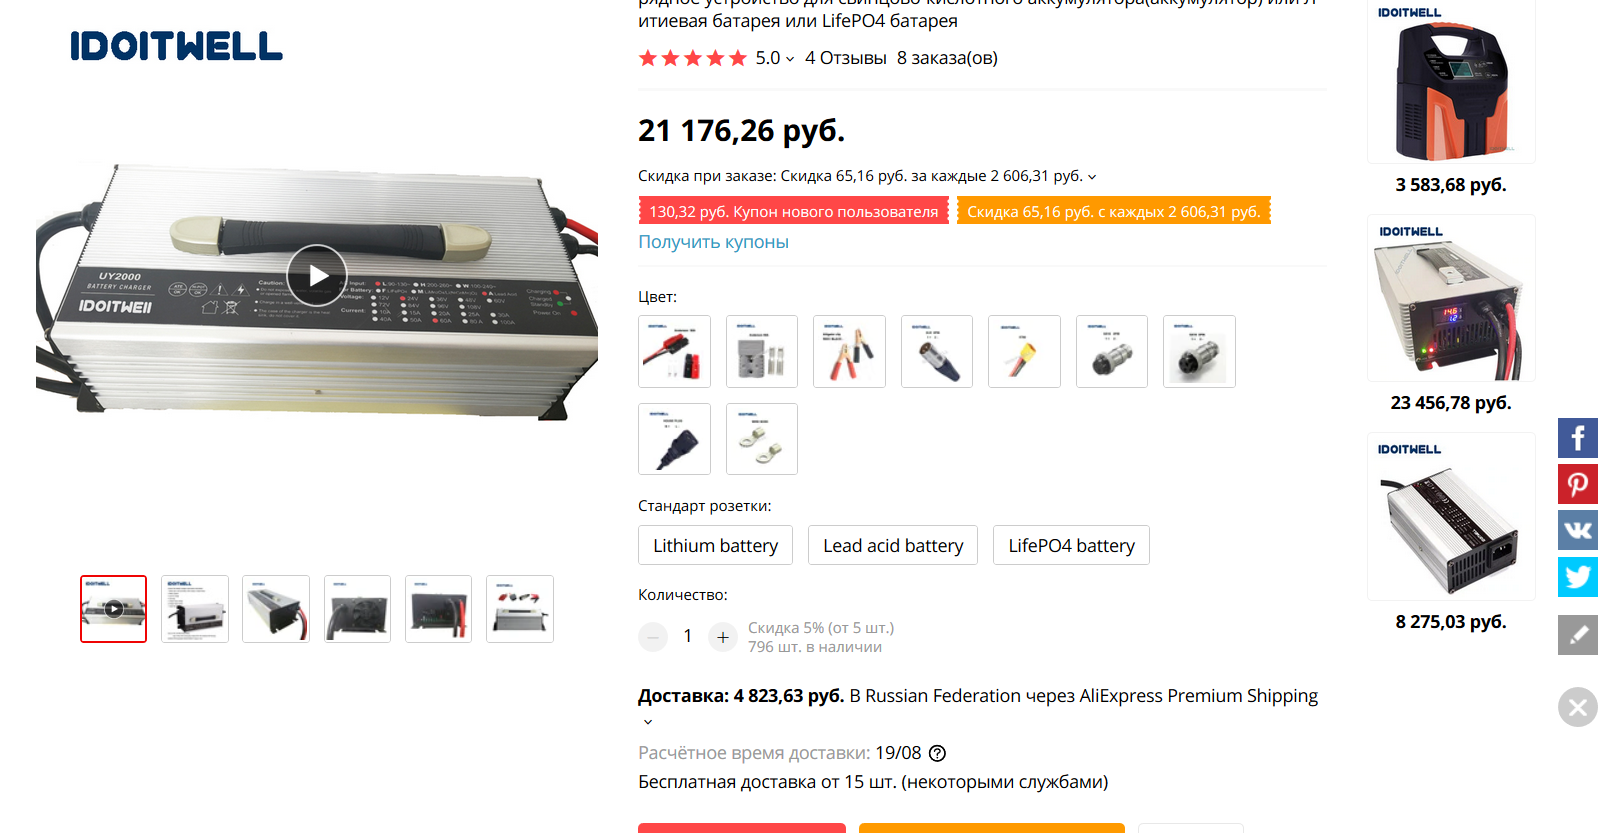Share the product on Facebook

click(1577, 438)
